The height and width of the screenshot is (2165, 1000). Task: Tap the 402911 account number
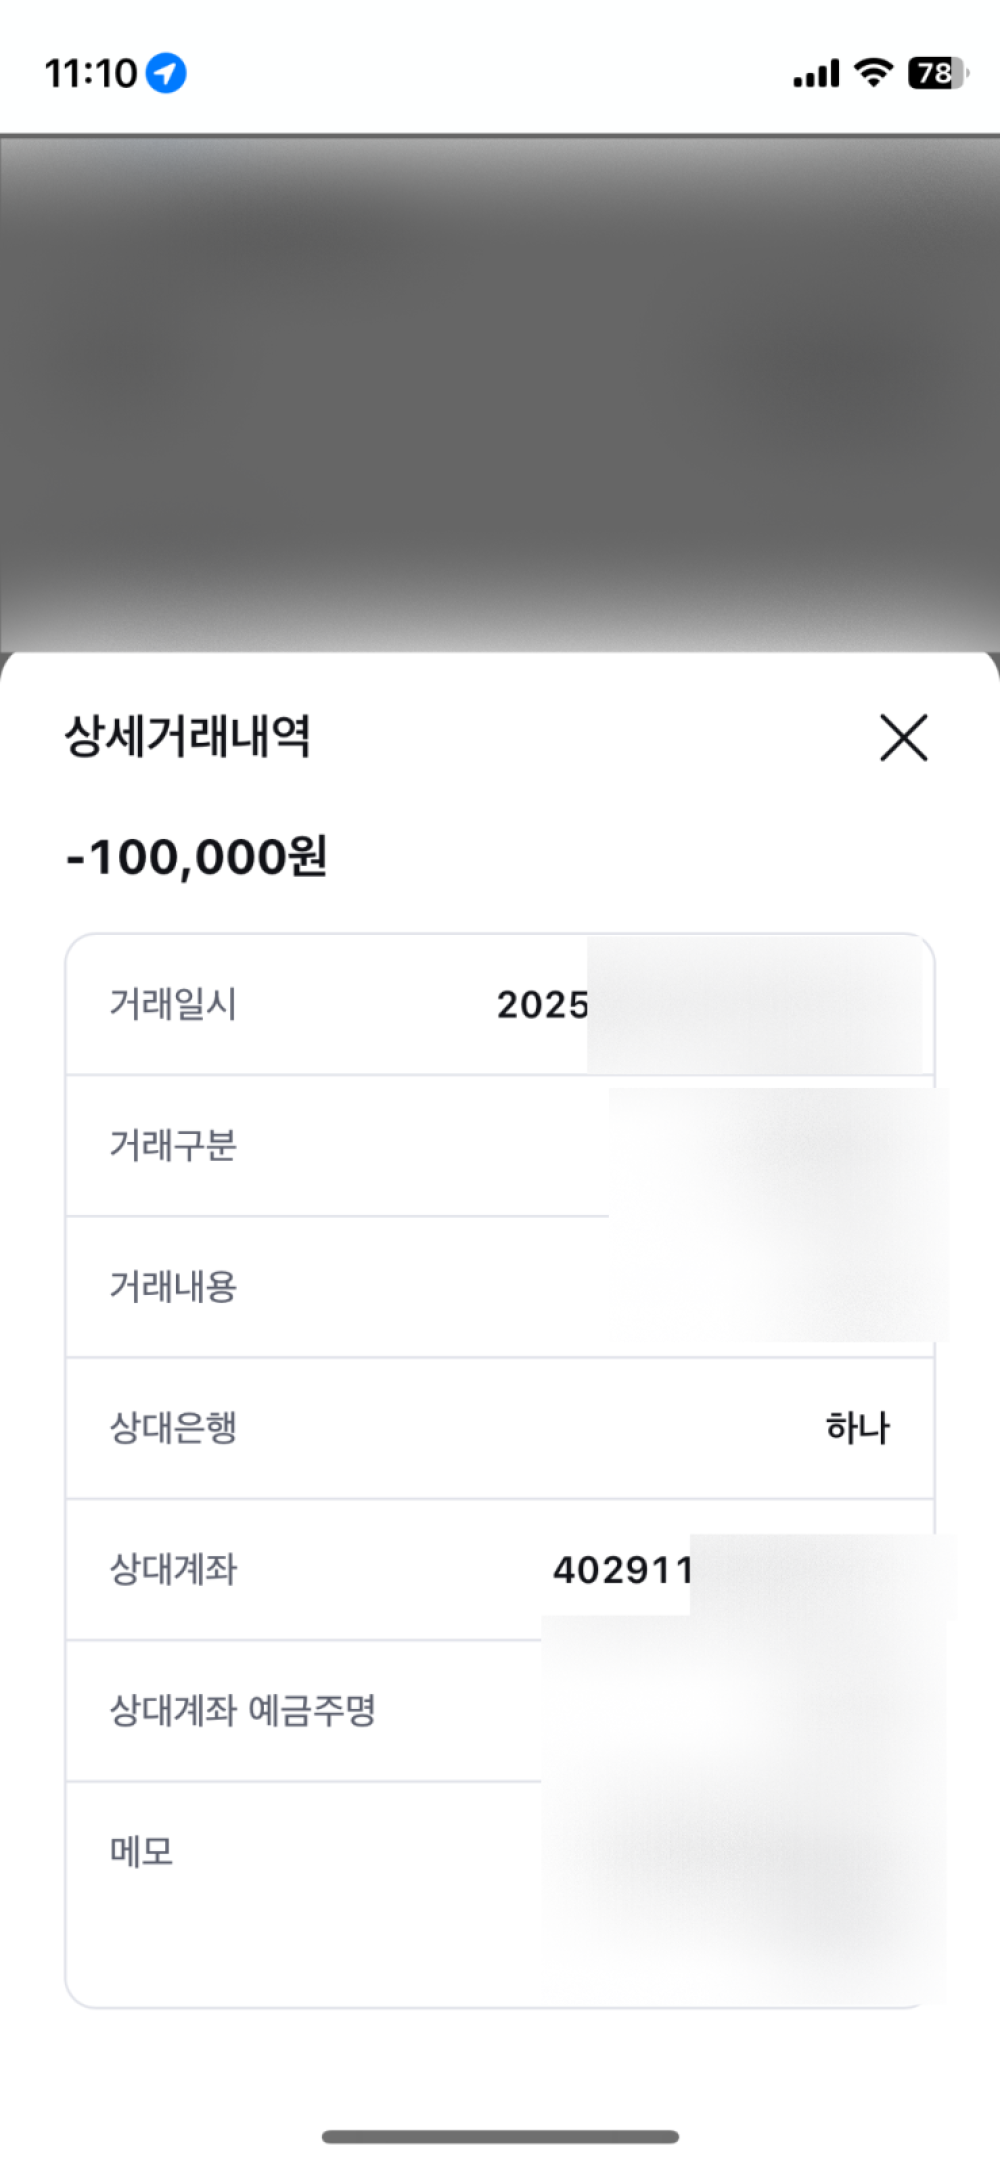(622, 1570)
